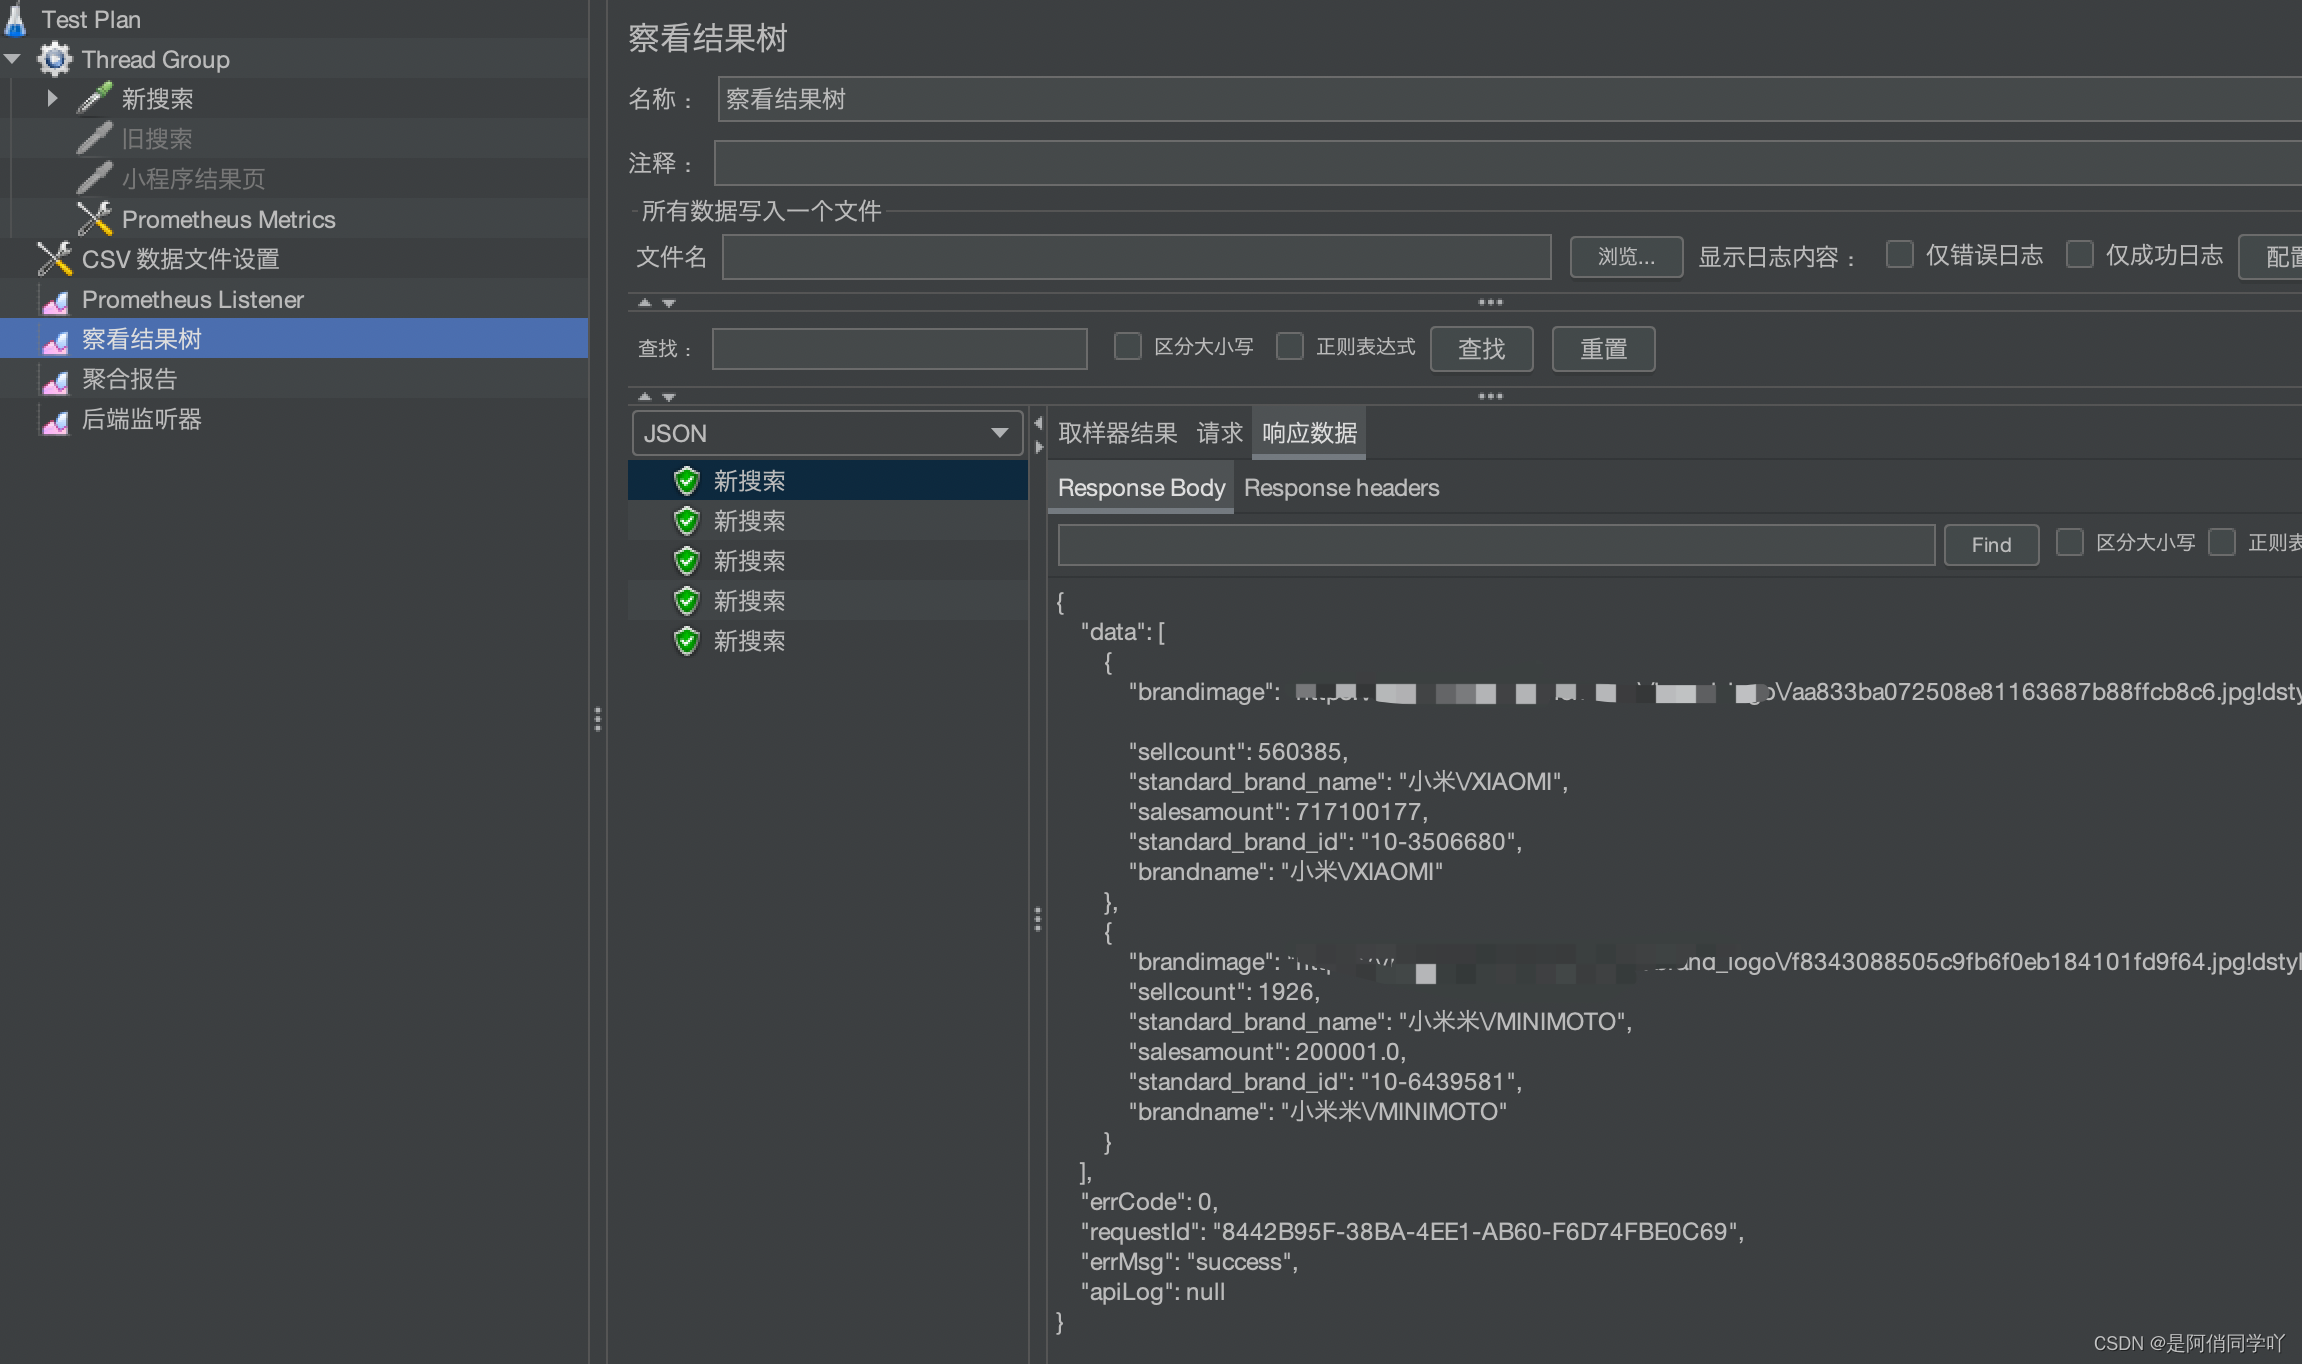
Task: Click the 聚合报告 listener icon
Action: [55, 380]
